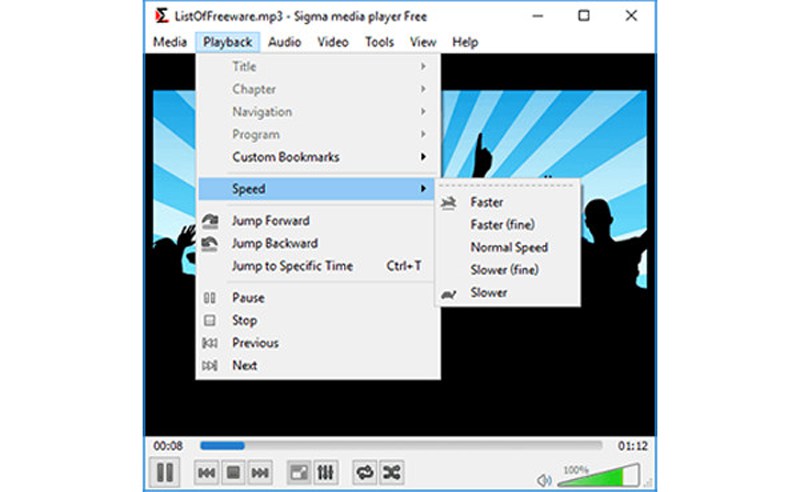The image size is (800, 492).
Task: Select Pause in Playback menu
Action: (317, 298)
